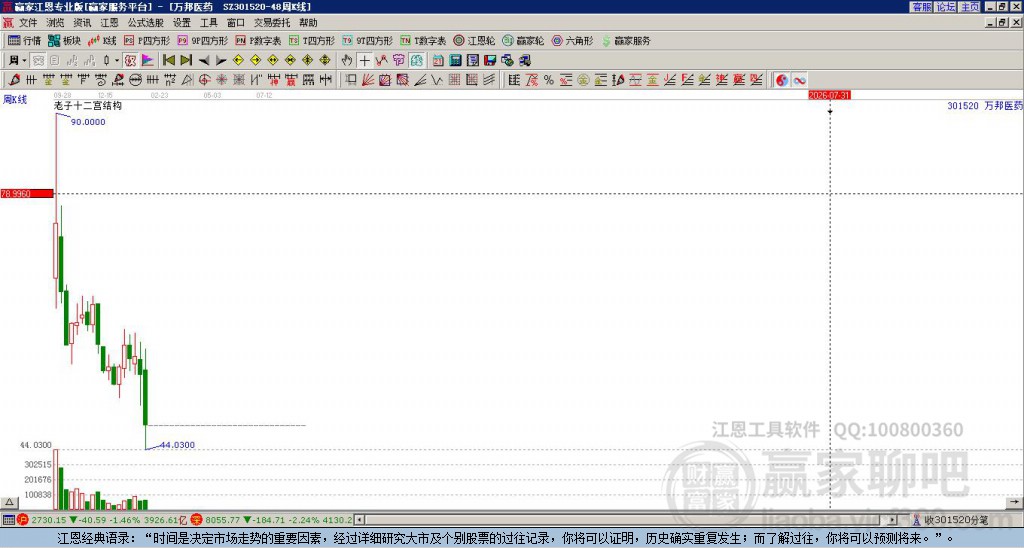Pick the percent % retracement tool
This screenshot has height=548, width=1024.
coord(549,80)
